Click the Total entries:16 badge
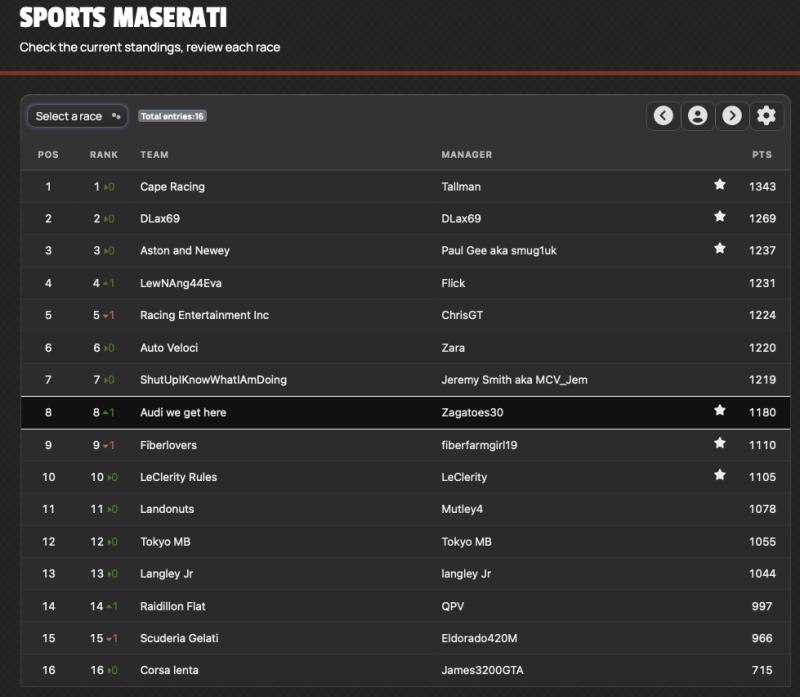 [172, 116]
